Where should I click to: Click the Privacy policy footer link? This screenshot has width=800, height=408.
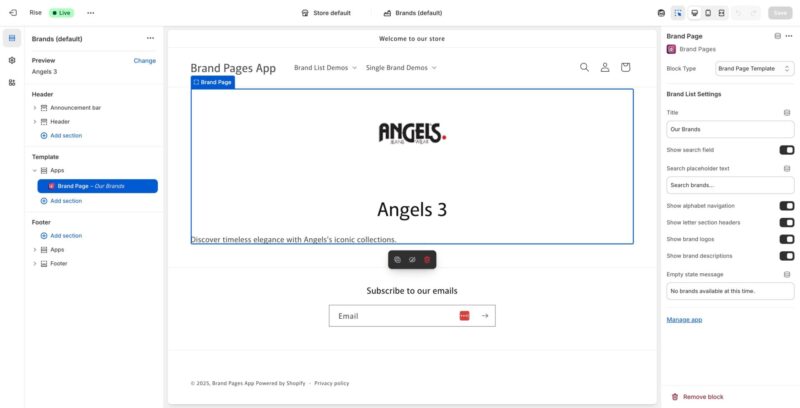click(x=332, y=383)
